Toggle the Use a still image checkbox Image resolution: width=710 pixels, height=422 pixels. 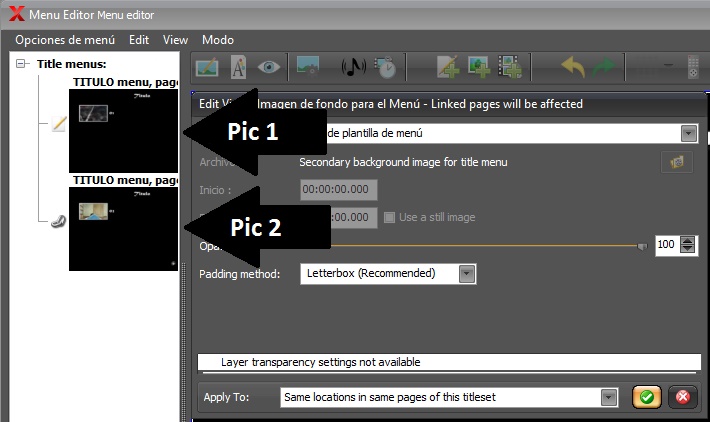click(389, 217)
